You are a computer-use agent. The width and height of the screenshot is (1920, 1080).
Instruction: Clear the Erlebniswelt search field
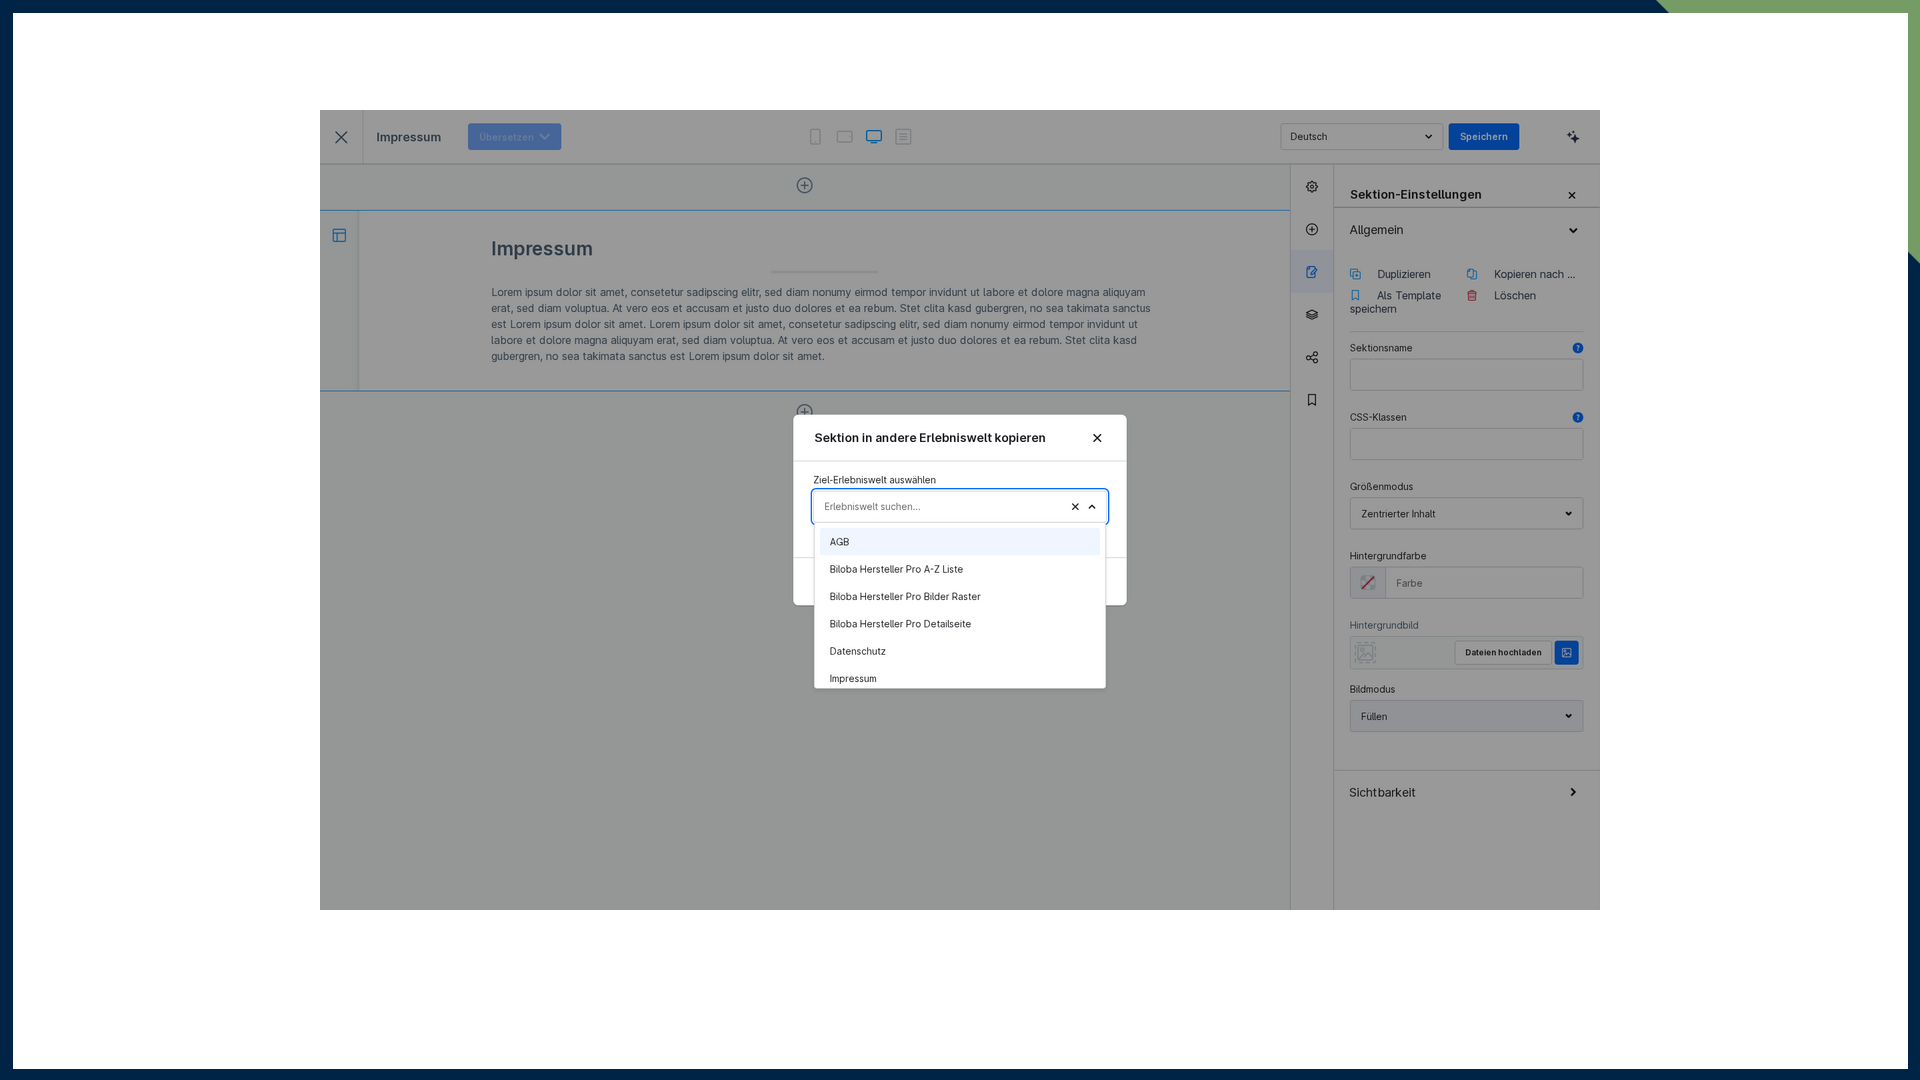click(x=1075, y=507)
